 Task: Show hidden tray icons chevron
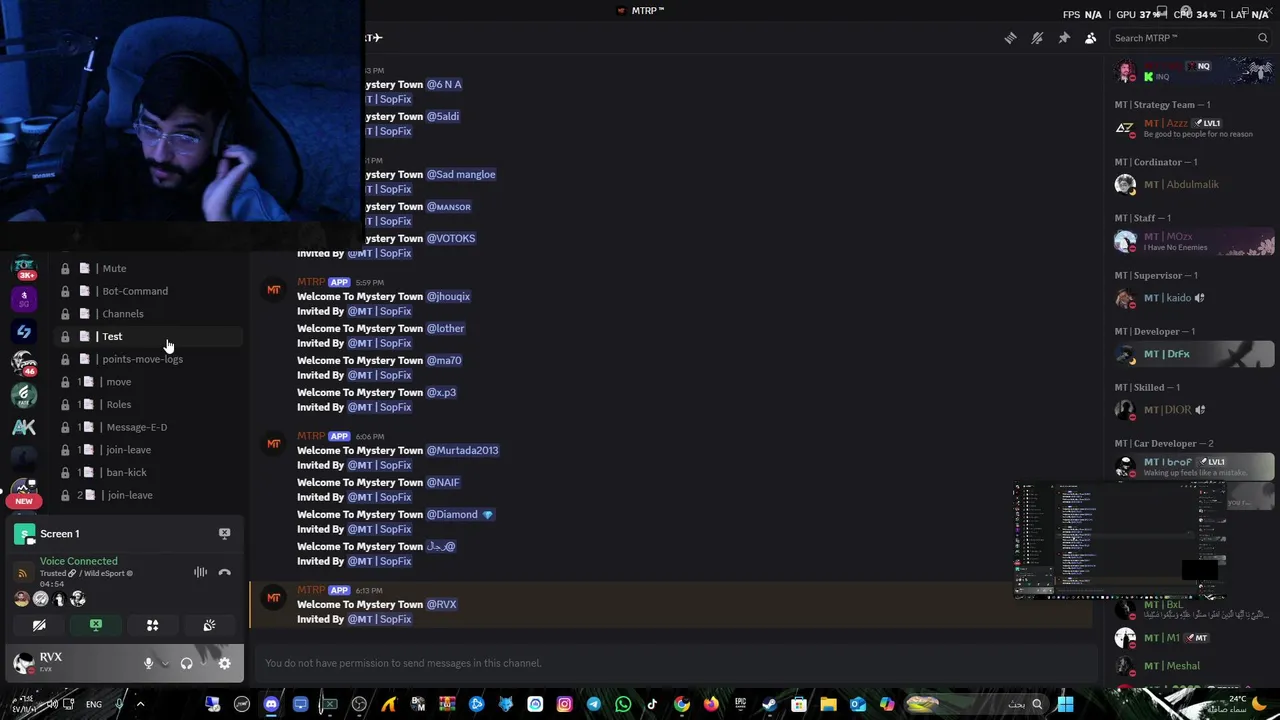[x=140, y=704]
